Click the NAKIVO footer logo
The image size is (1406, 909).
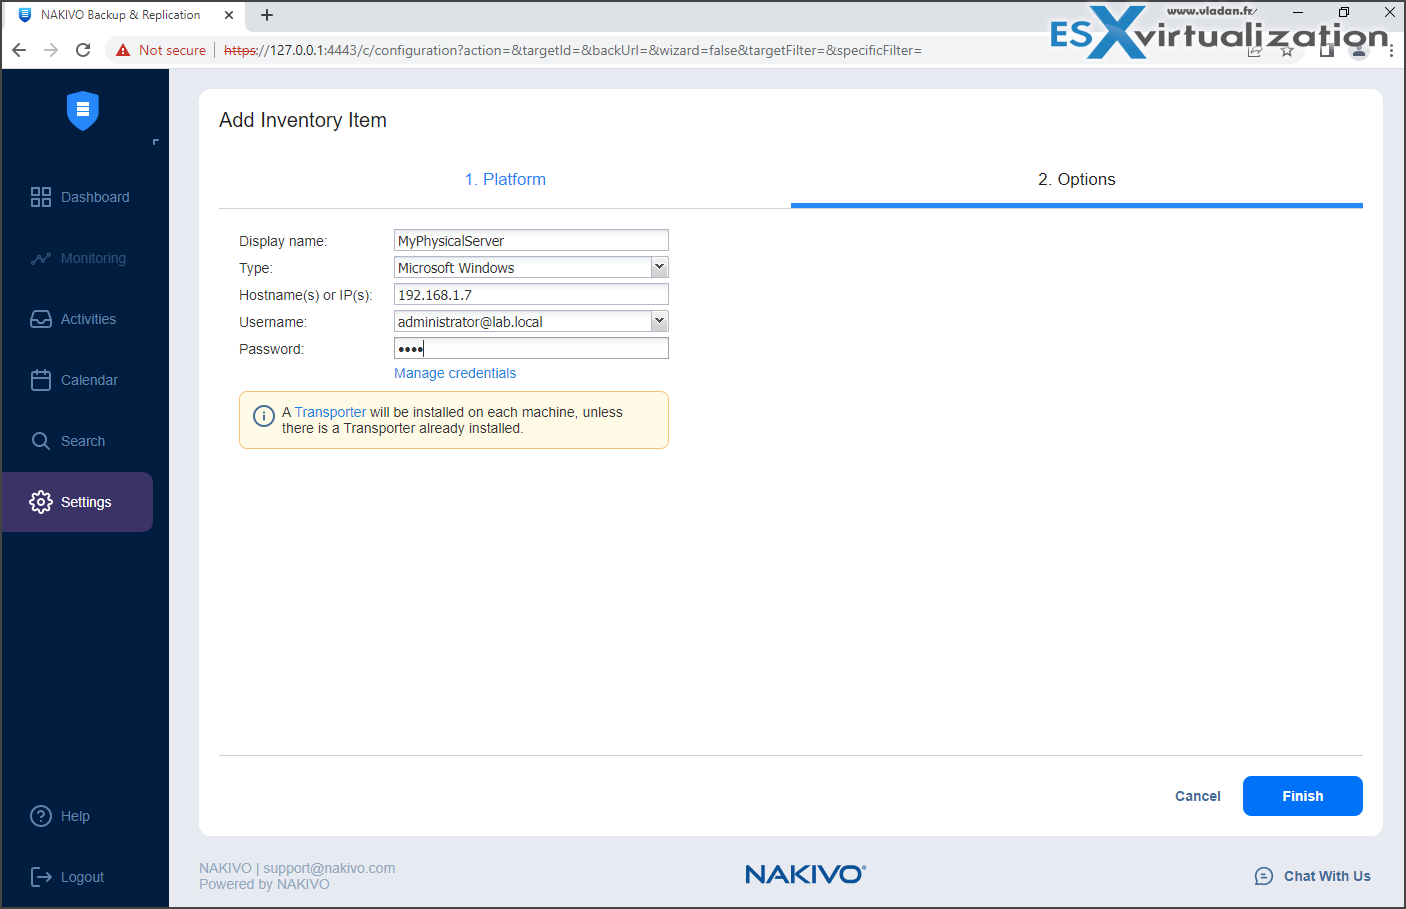point(805,875)
